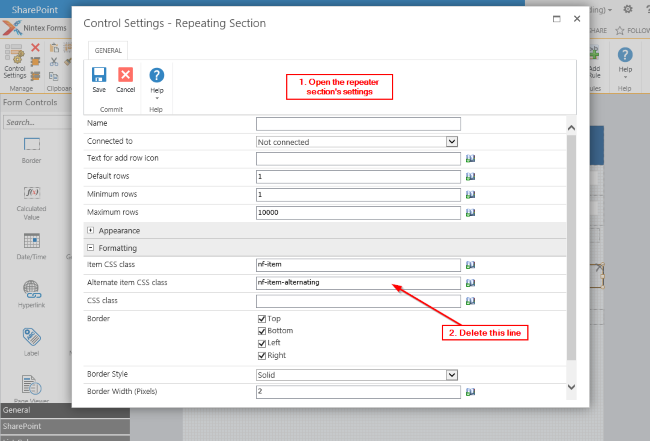Click the Minimum rows input field
650x441 pixels.
pyautogui.click(x=358, y=195)
